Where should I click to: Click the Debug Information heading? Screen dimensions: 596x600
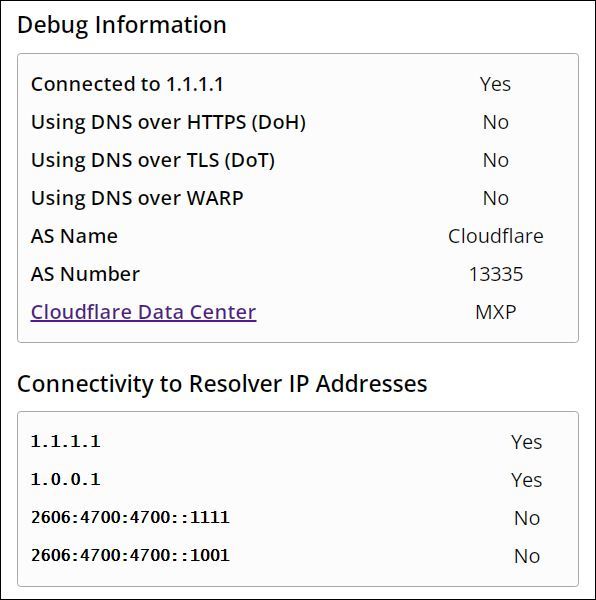[122, 25]
